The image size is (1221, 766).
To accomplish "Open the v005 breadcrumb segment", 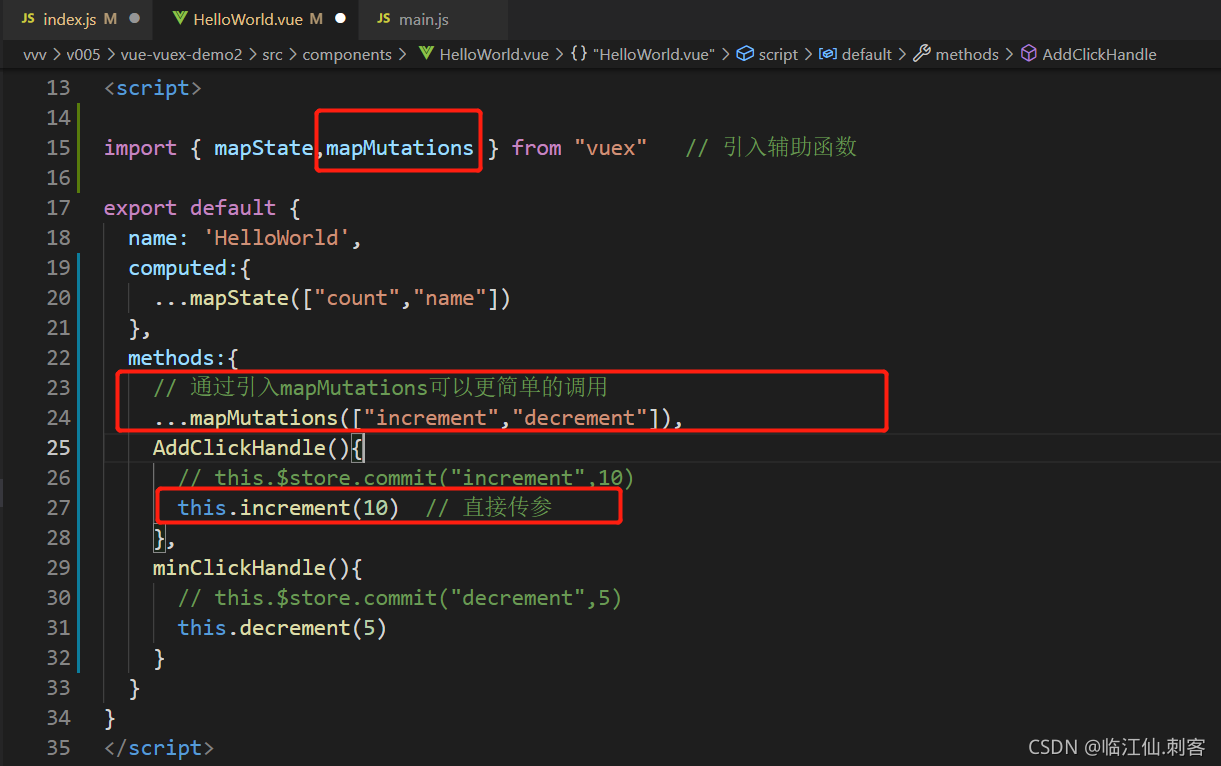I will click(x=83, y=55).
